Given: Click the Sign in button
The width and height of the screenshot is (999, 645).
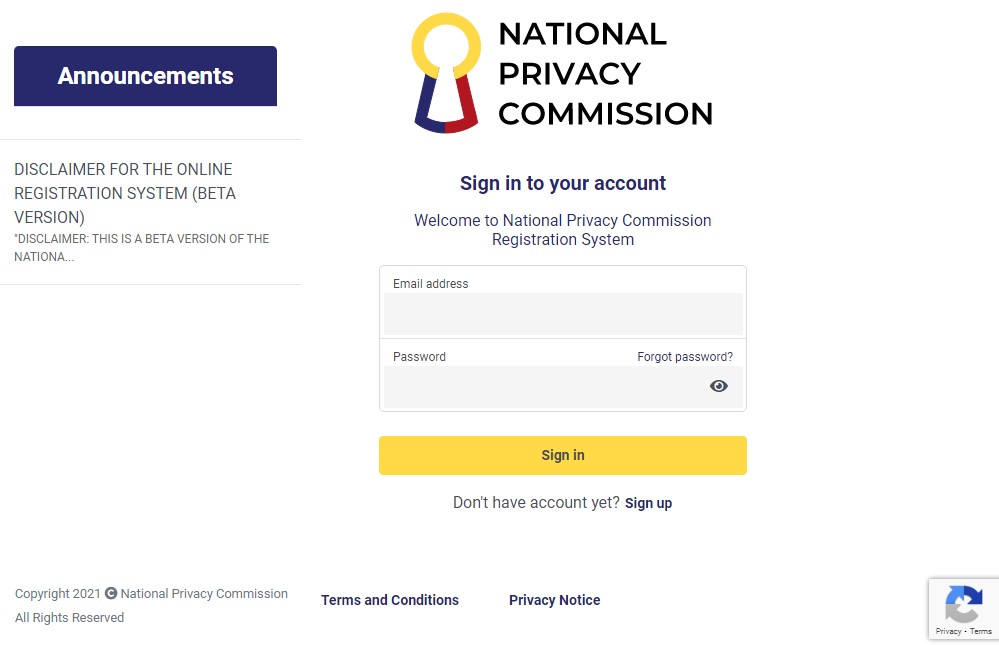Looking at the screenshot, I should point(562,455).
